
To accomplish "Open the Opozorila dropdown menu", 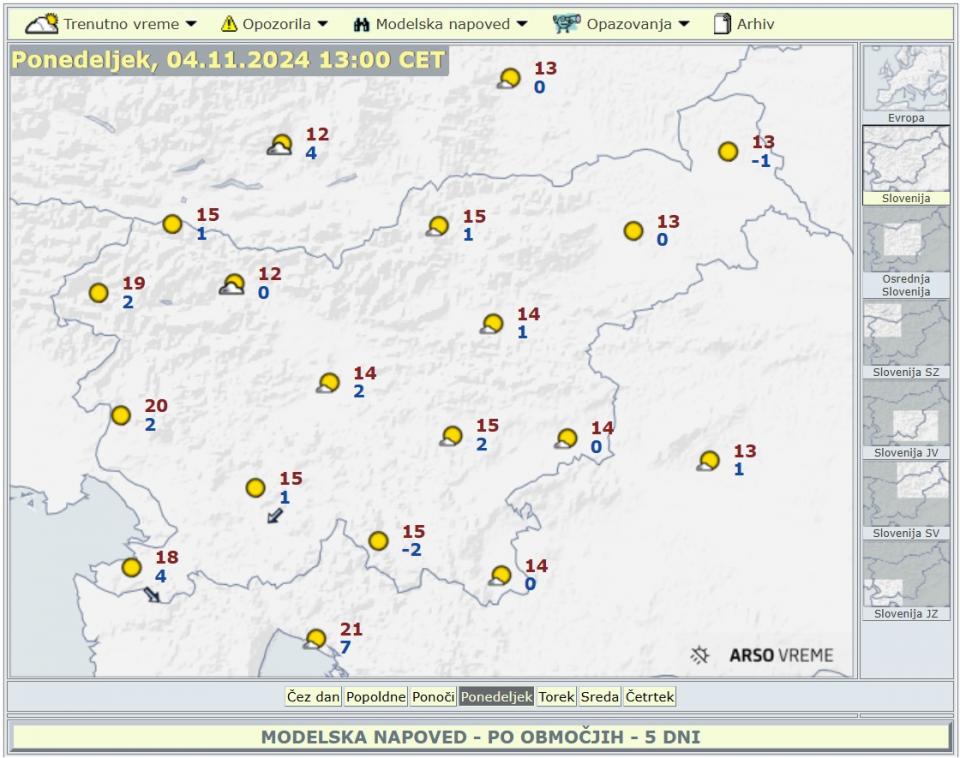I will 285,23.
